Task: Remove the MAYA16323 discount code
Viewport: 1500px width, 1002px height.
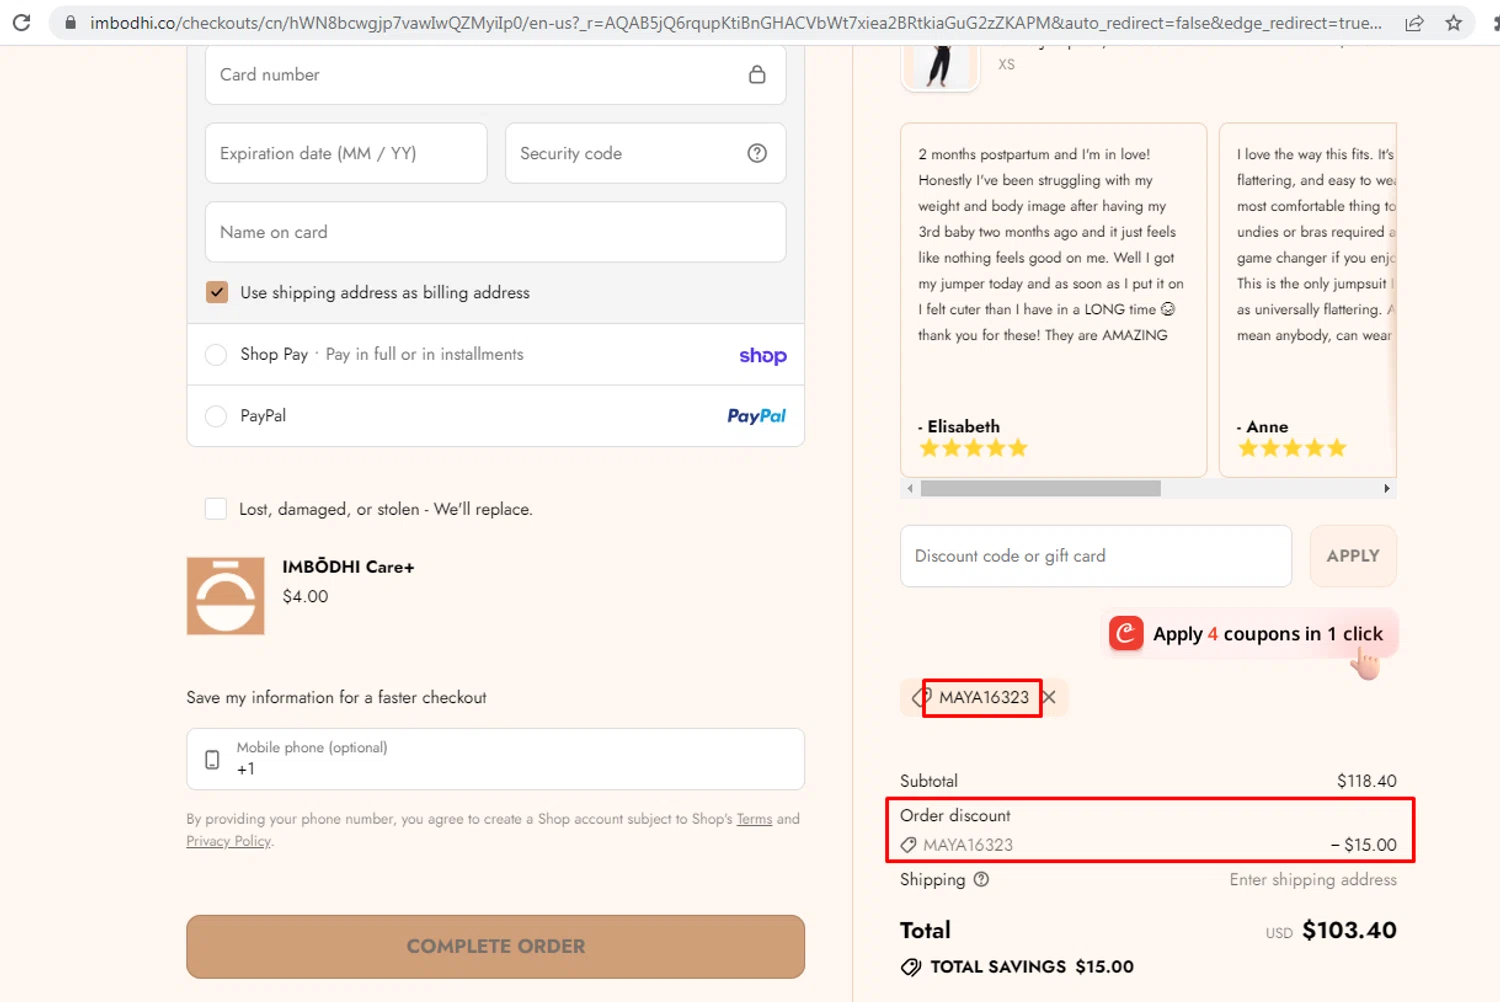Action: (1049, 697)
